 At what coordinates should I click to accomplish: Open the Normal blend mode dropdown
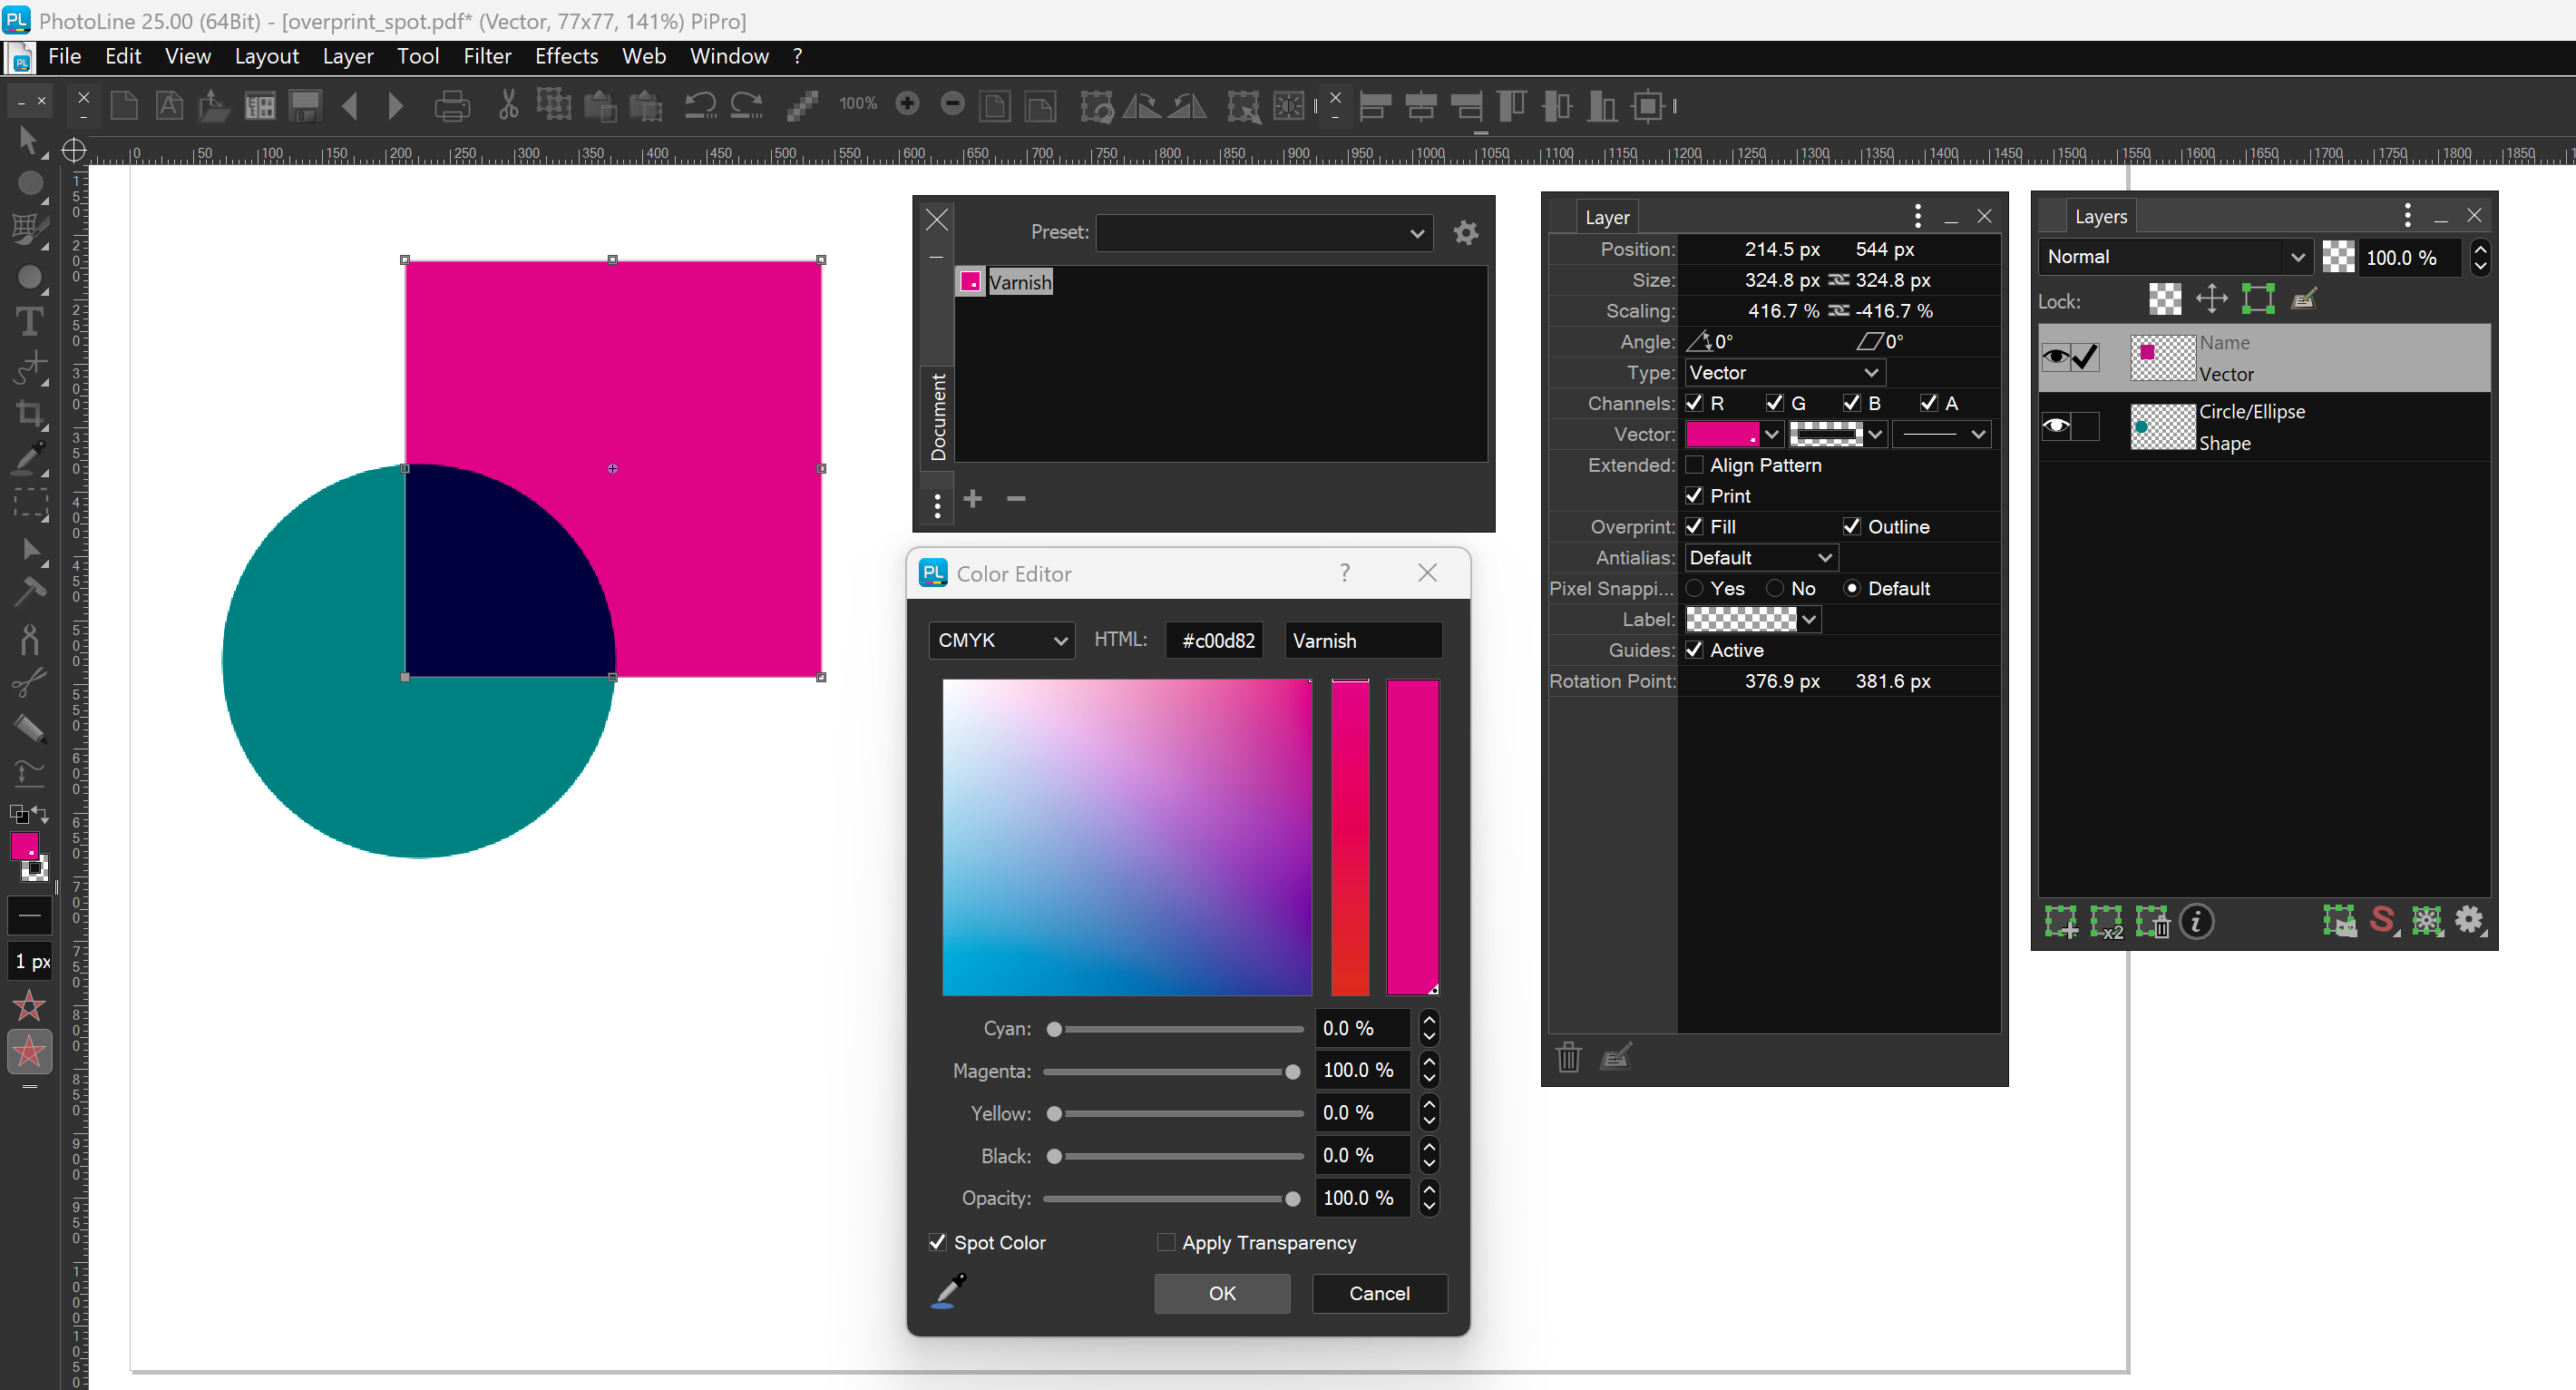(x=2175, y=257)
